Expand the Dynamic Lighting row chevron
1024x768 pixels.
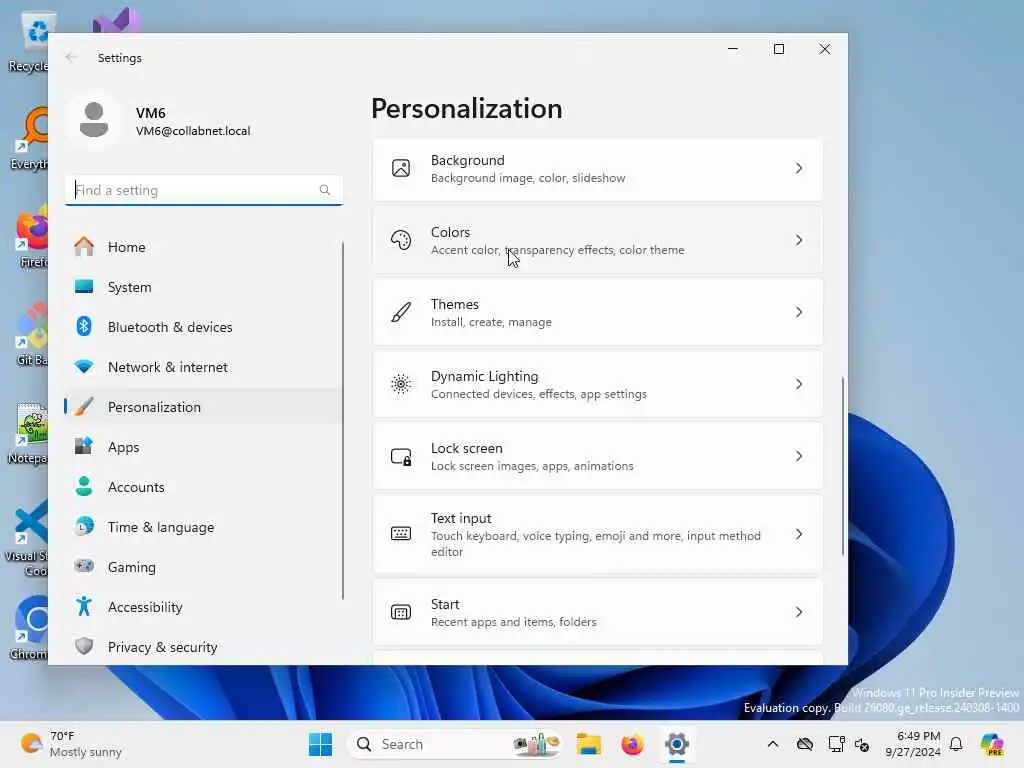[799, 384]
